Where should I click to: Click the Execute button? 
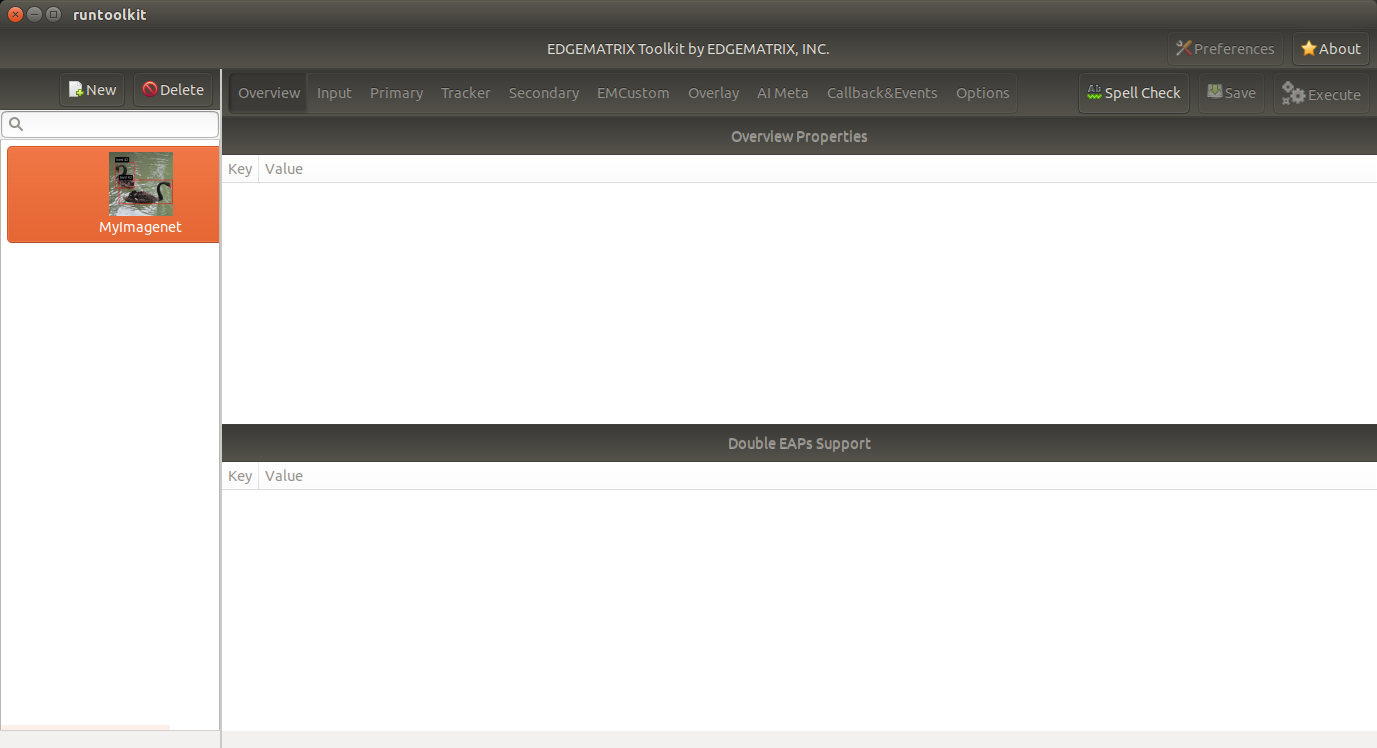coord(1321,94)
